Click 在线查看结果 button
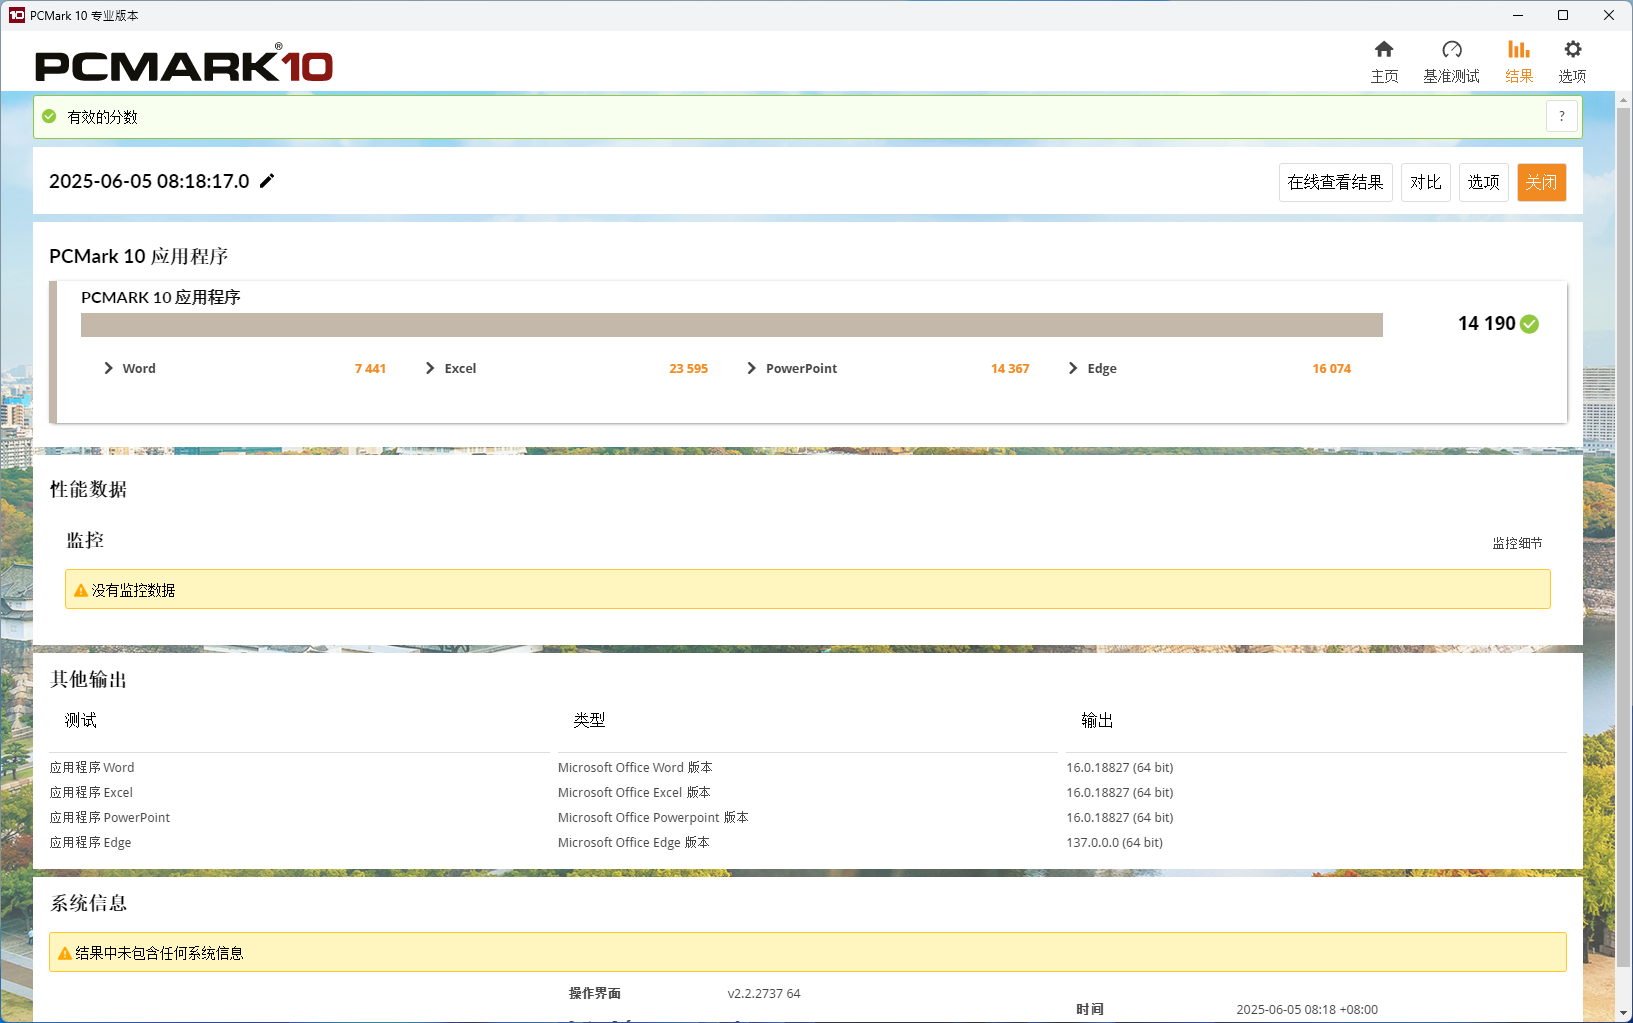The height and width of the screenshot is (1023, 1633). click(x=1335, y=182)
